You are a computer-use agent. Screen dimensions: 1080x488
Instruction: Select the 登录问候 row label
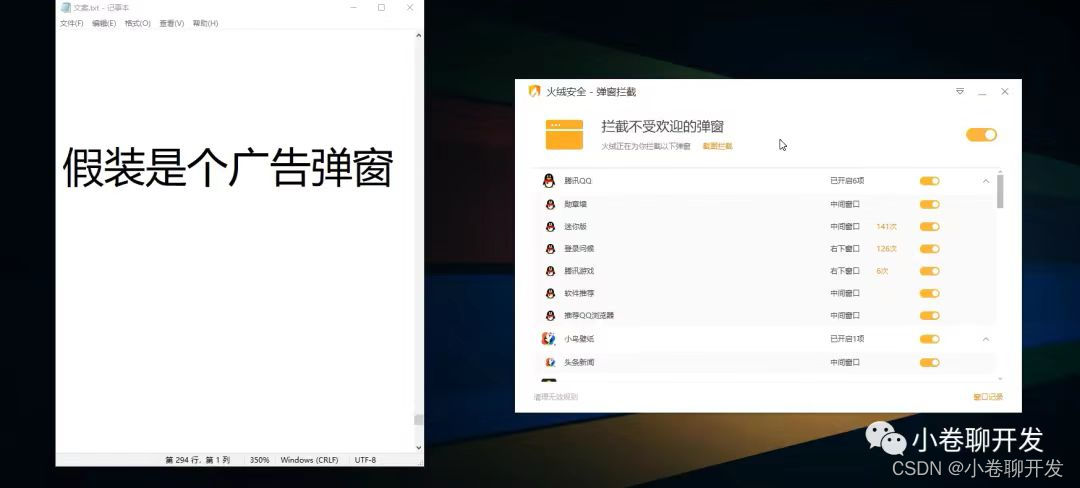click(579, 249)
